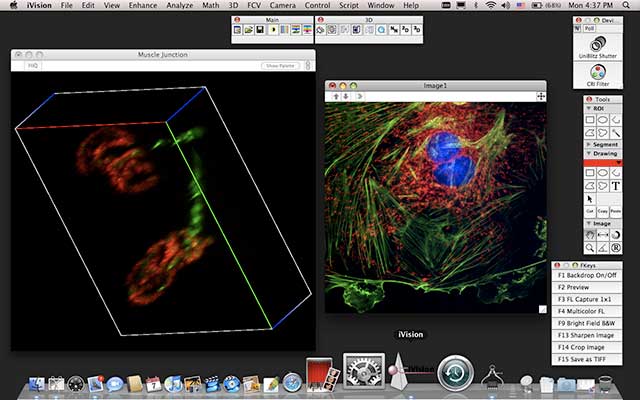
Task: Select the ellipse ROI tool
Action: click(x=603, y=120)
